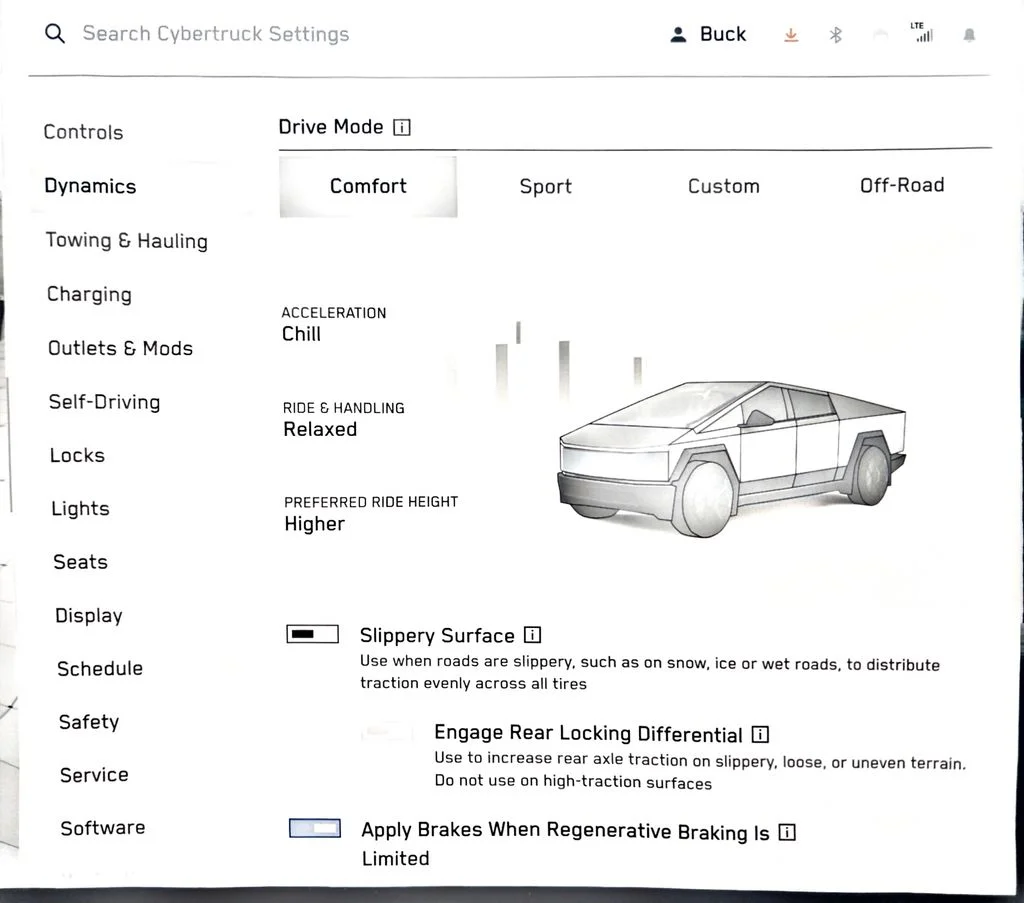The height and width of the screenshot is (903, 1024).
Task: Open the Lights settings section
Action: [x=80, y=509]
